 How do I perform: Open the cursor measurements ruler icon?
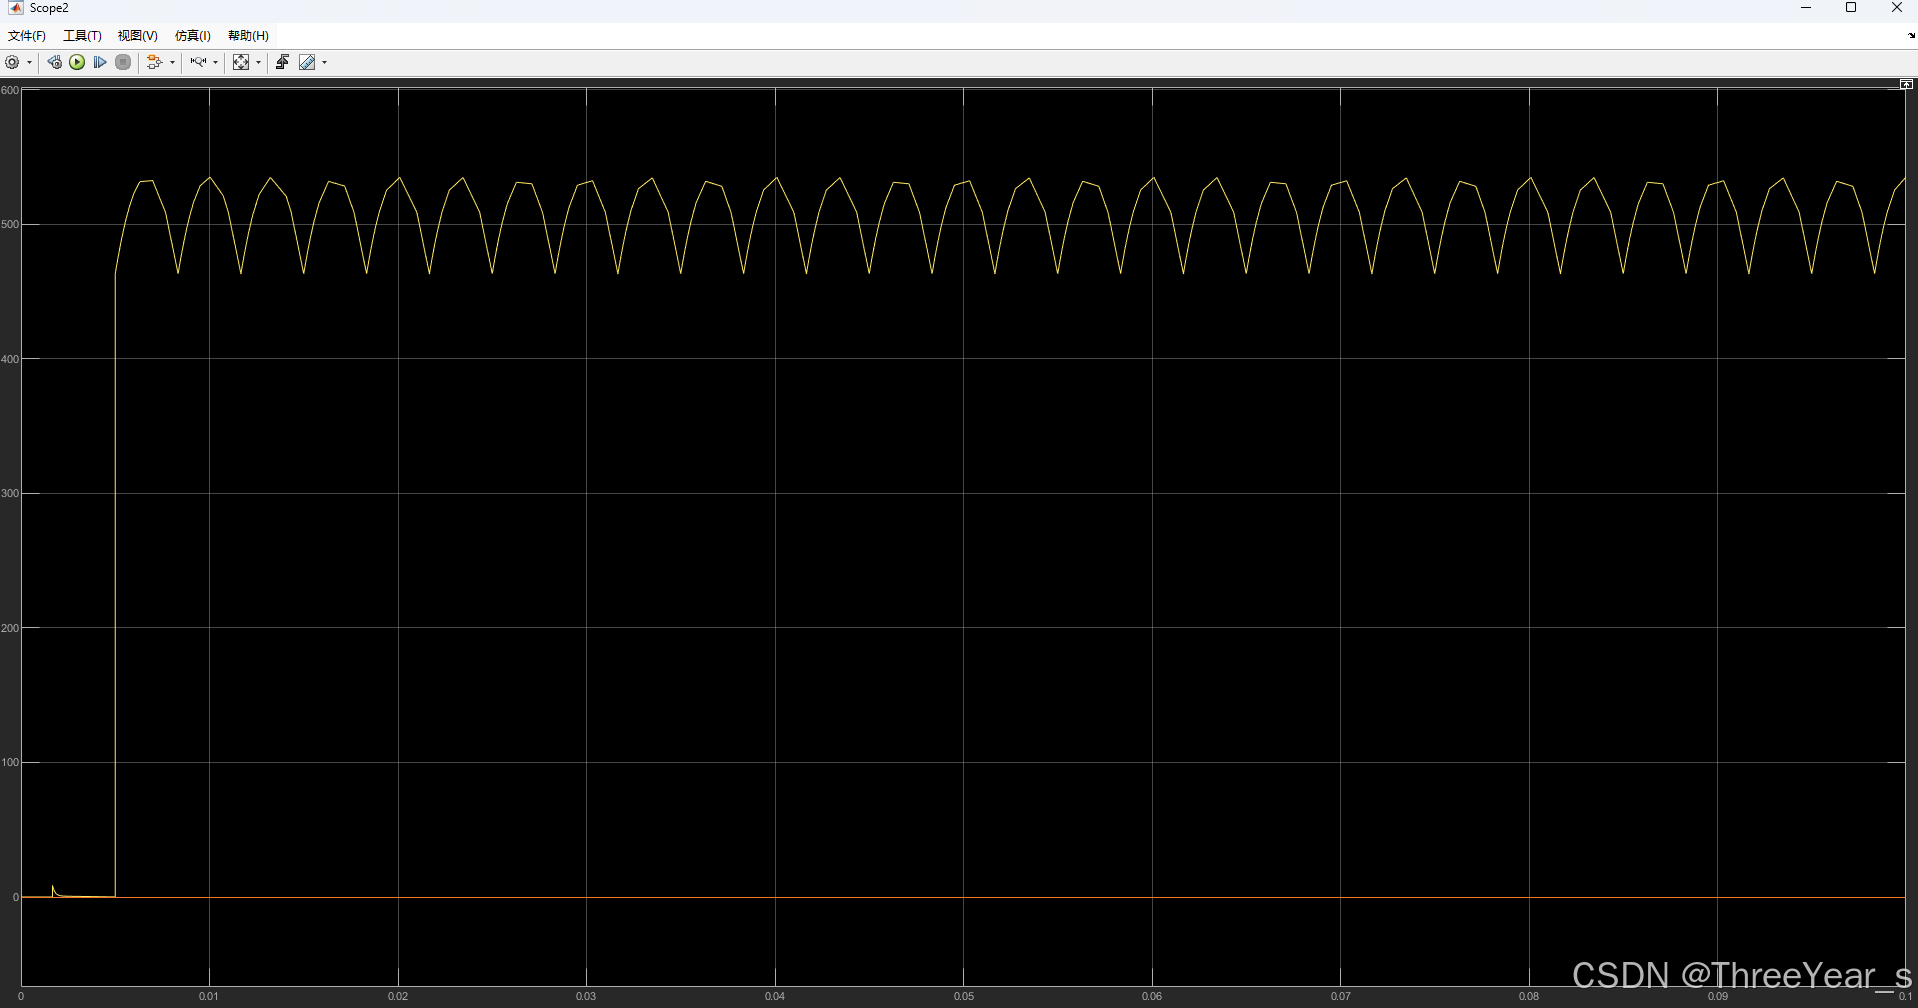pos(307,62)
